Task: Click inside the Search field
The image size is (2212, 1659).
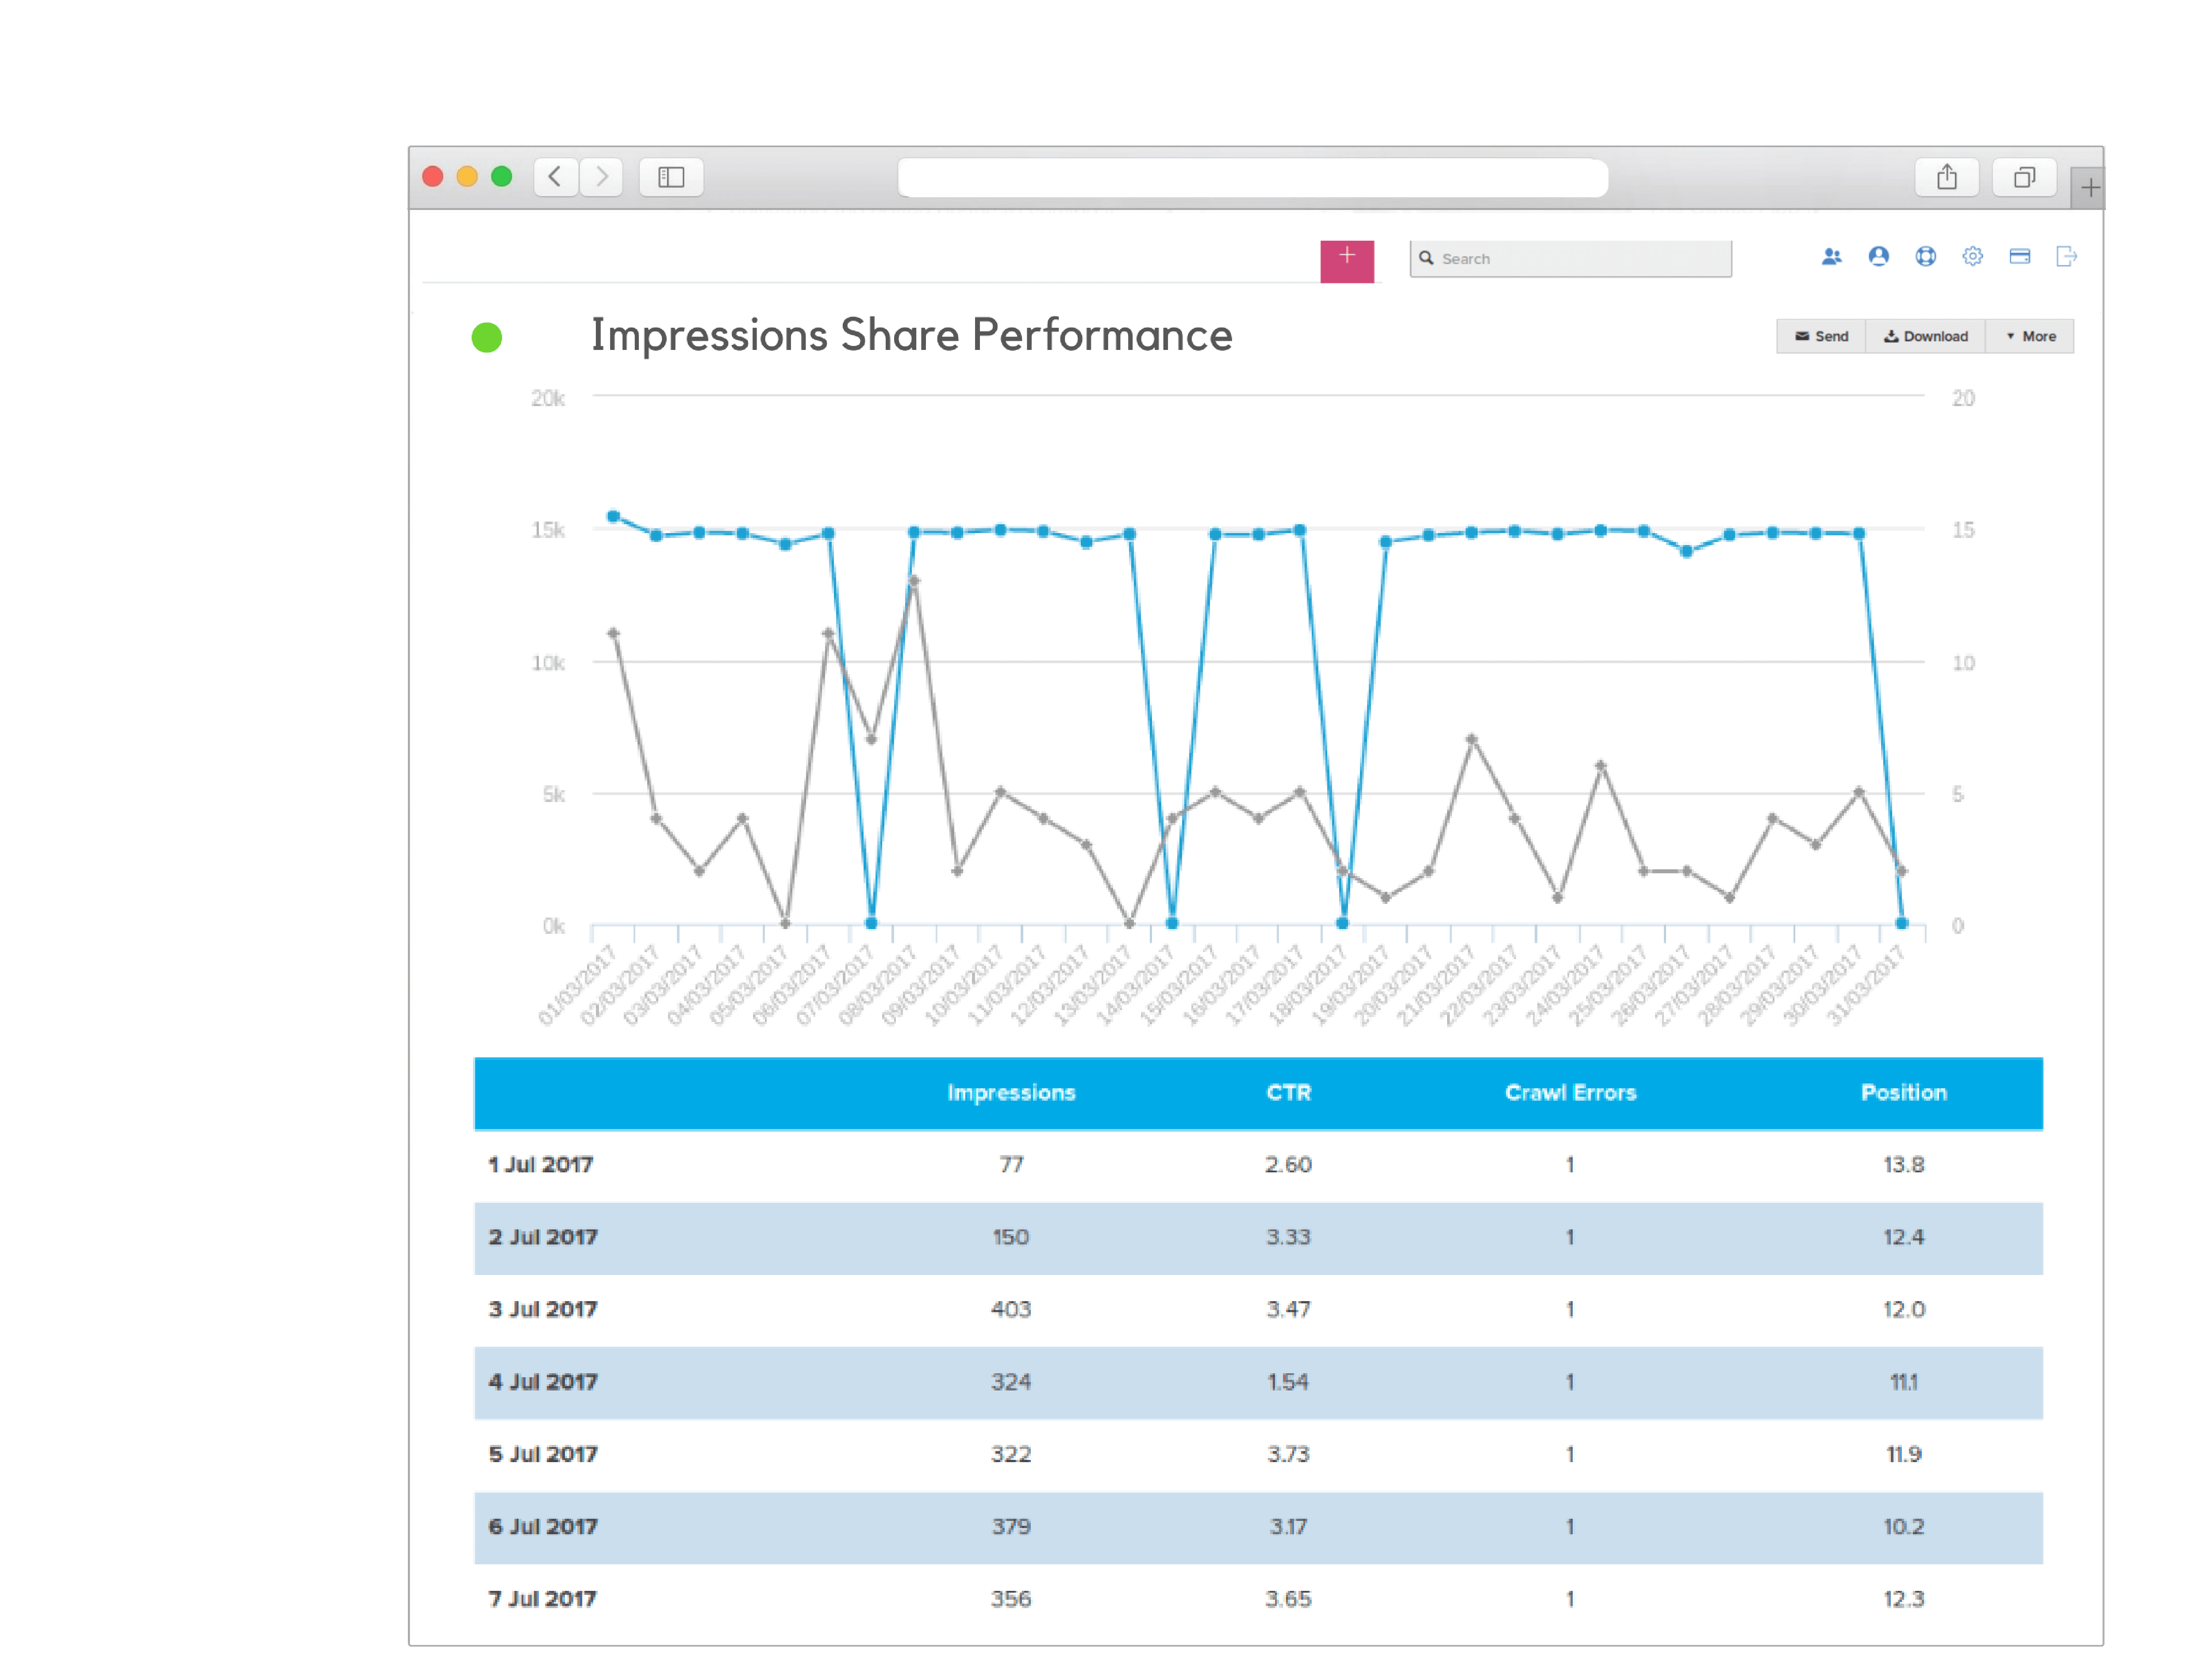Action: [1570, 258]
